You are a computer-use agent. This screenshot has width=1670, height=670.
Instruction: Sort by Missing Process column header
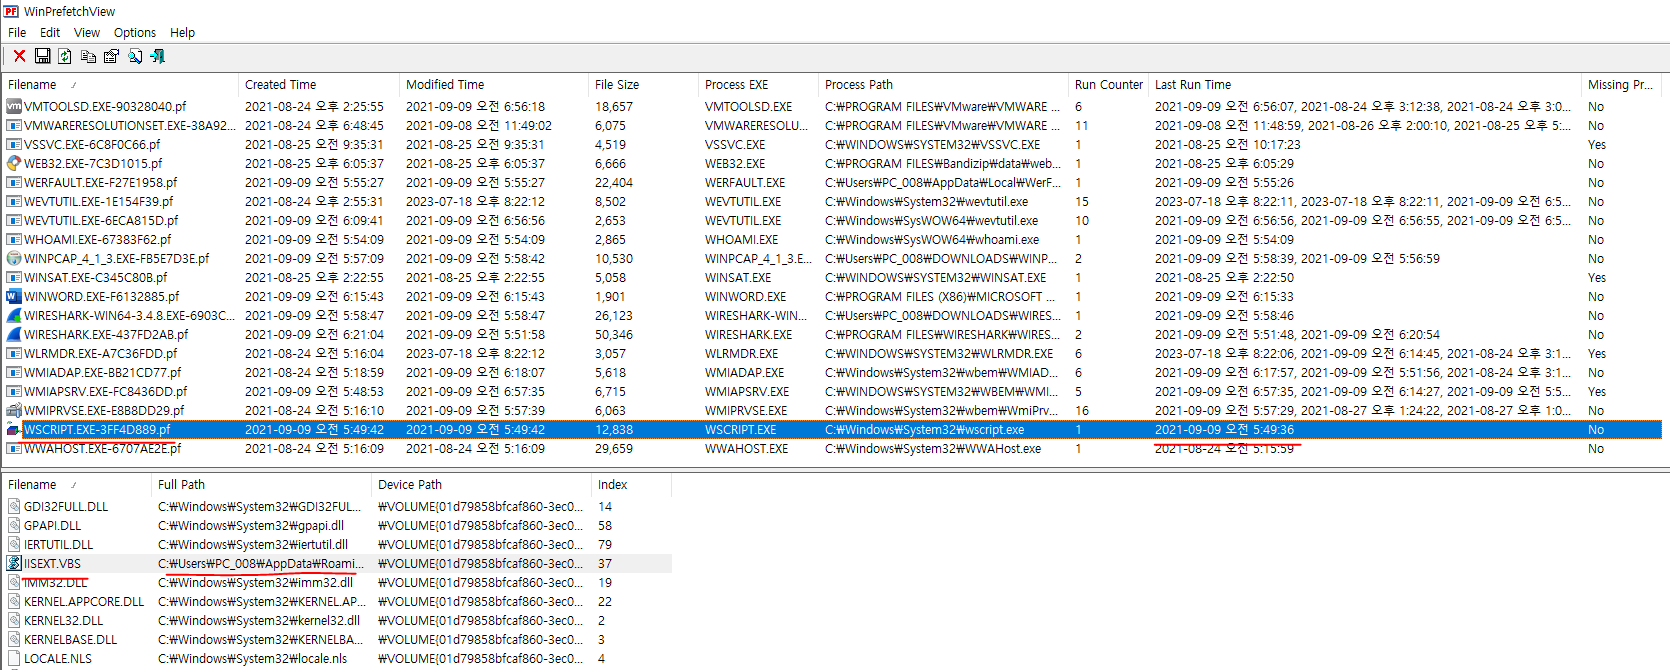point(1622,85)
